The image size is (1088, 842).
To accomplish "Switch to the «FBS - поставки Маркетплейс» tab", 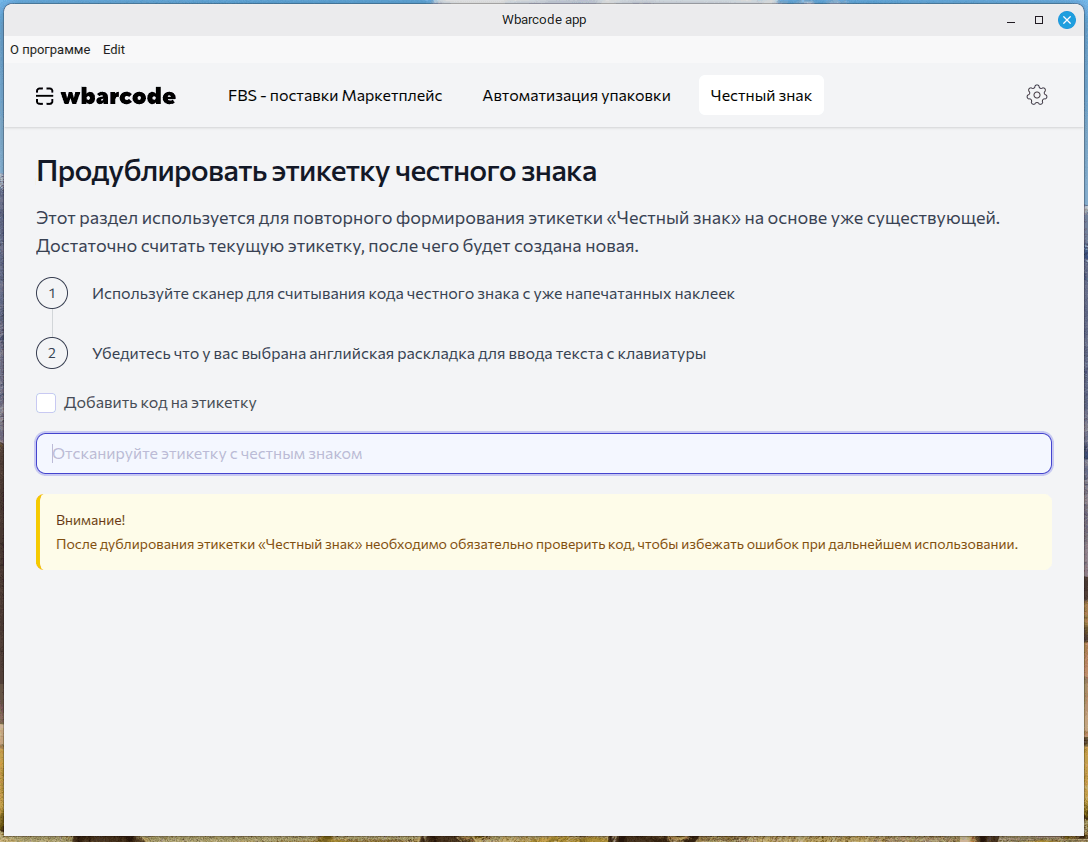I will 335,95.
